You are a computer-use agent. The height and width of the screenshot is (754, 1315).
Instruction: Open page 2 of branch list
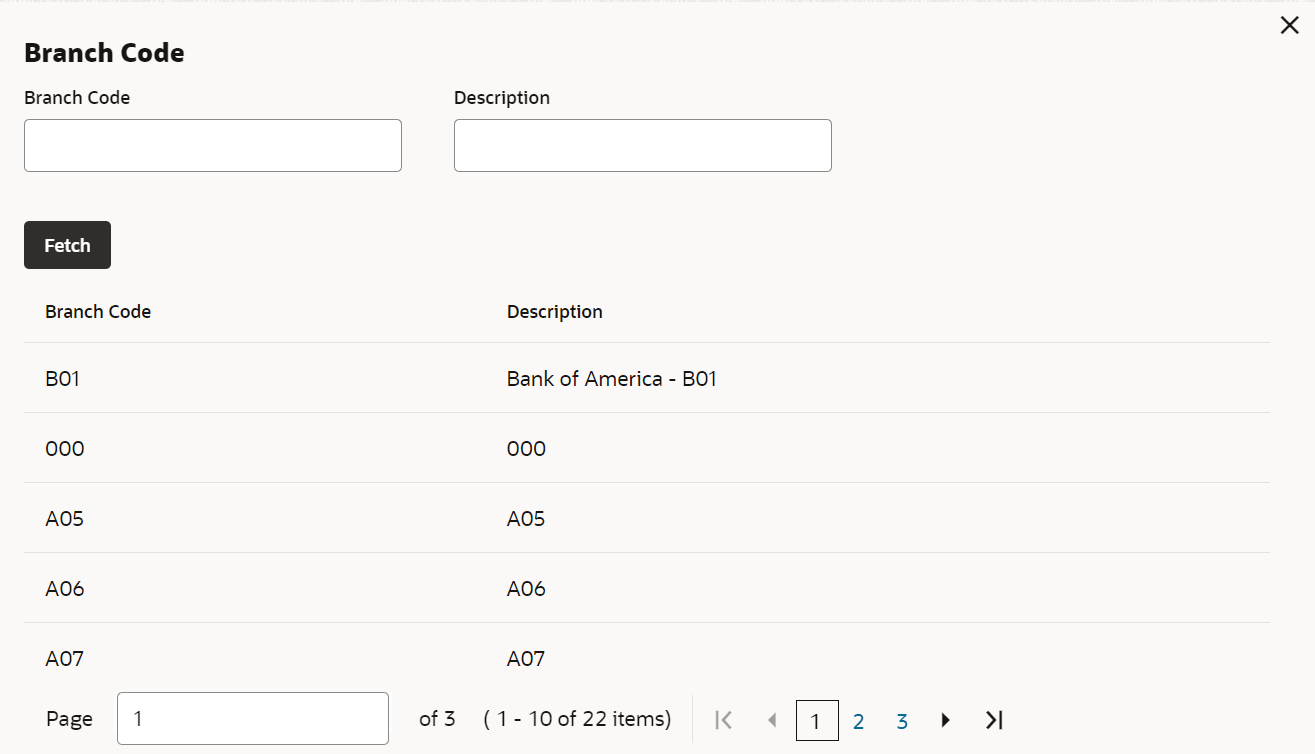click(x=858, y=721)
